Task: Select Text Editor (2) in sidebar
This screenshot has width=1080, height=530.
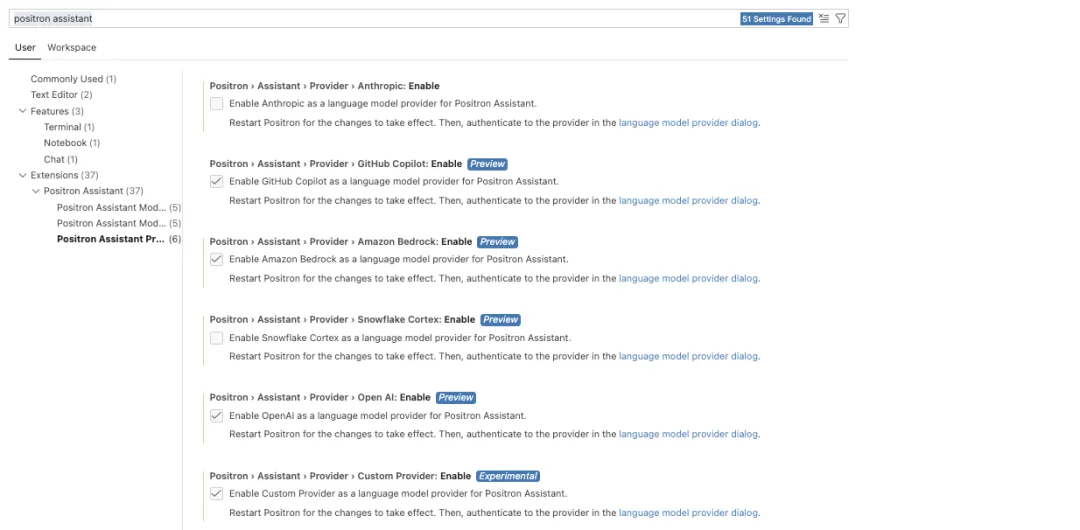Action: [x=61, y=95]
